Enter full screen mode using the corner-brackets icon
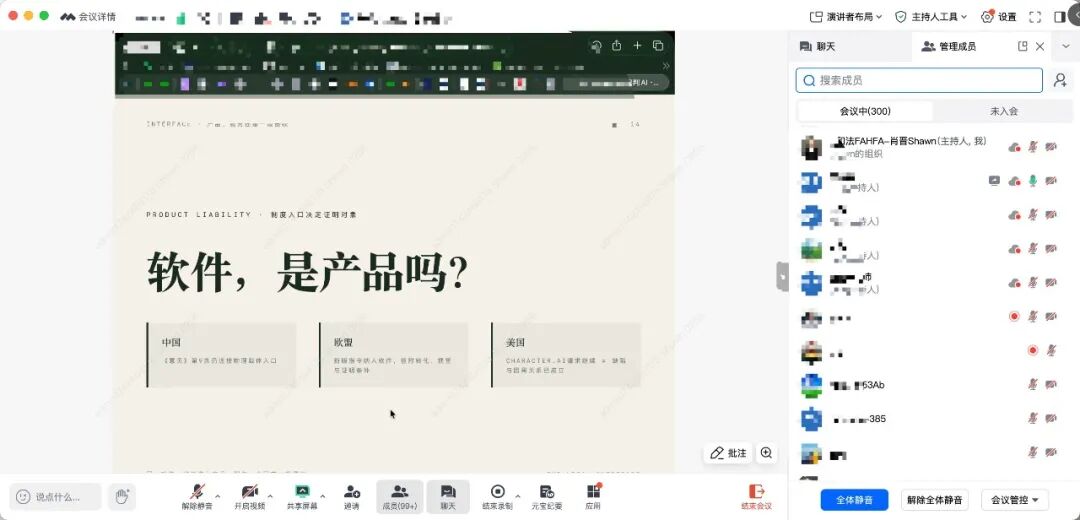1080x520 pixels. click(x=1035, y=17)
